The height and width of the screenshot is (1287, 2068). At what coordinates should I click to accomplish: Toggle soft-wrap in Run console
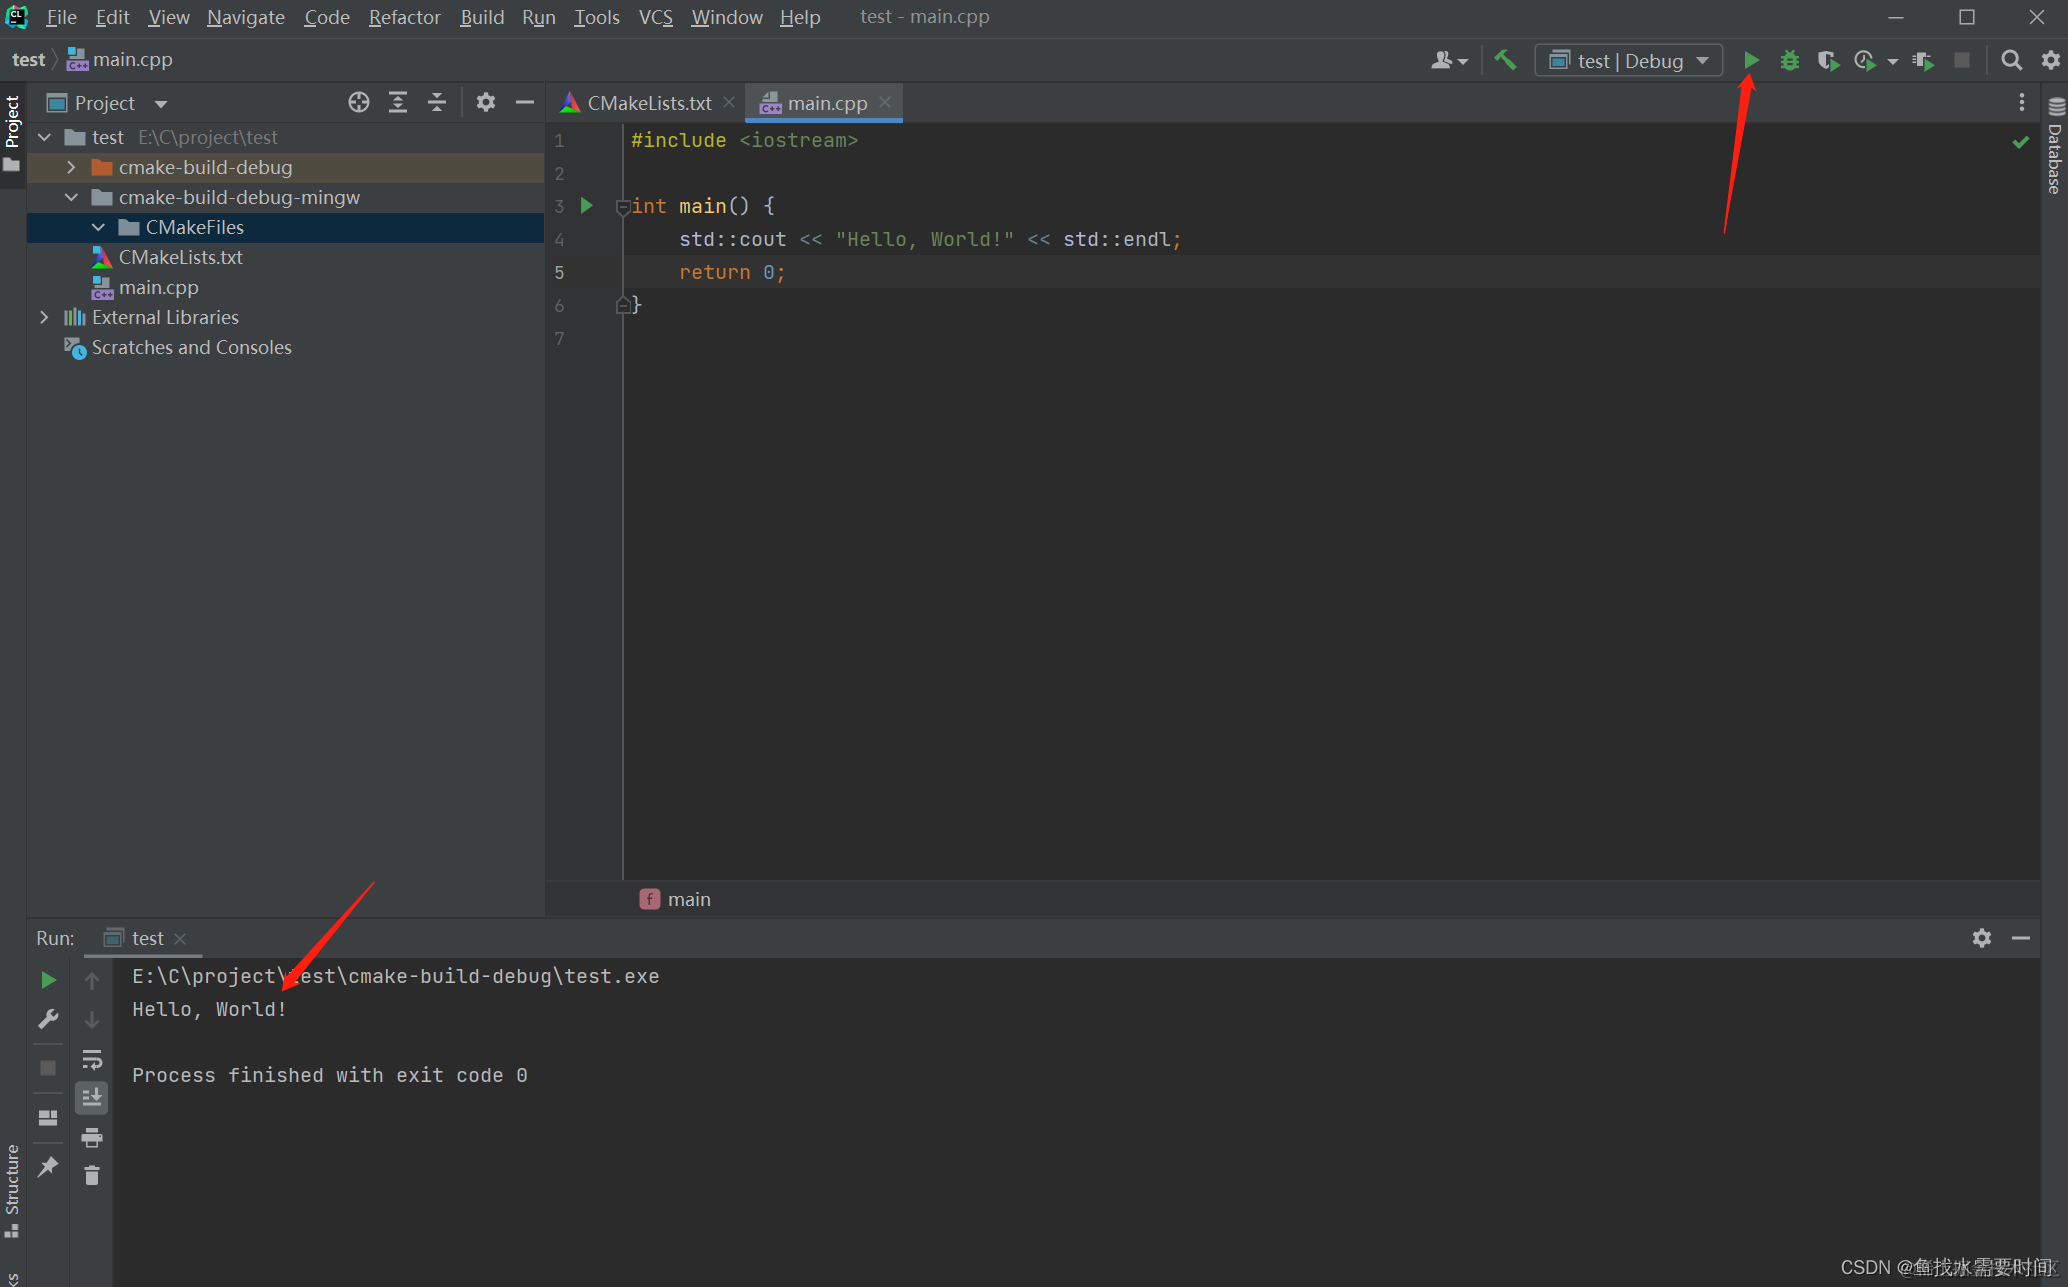[92, 1059]
